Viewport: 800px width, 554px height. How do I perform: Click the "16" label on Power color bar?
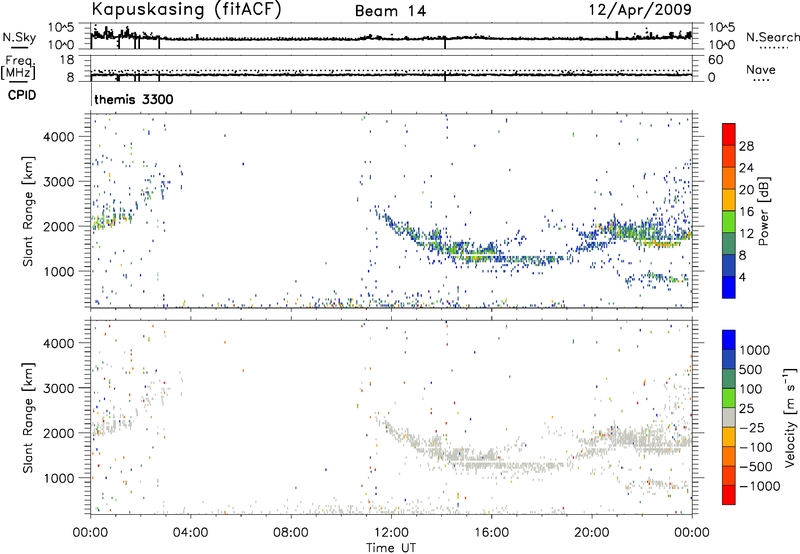click(x=746, y=212)
